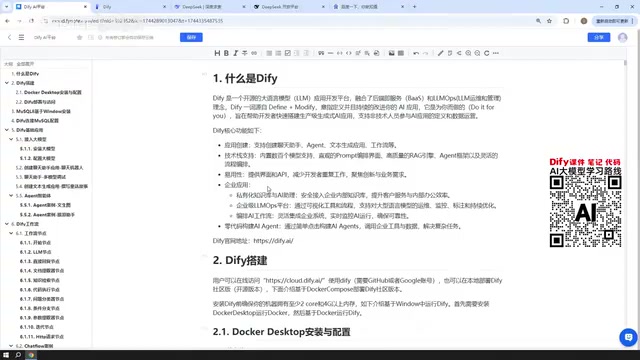
Task: Collapse the '5. Dify基础应用' outline section
Action: point(7,130)
